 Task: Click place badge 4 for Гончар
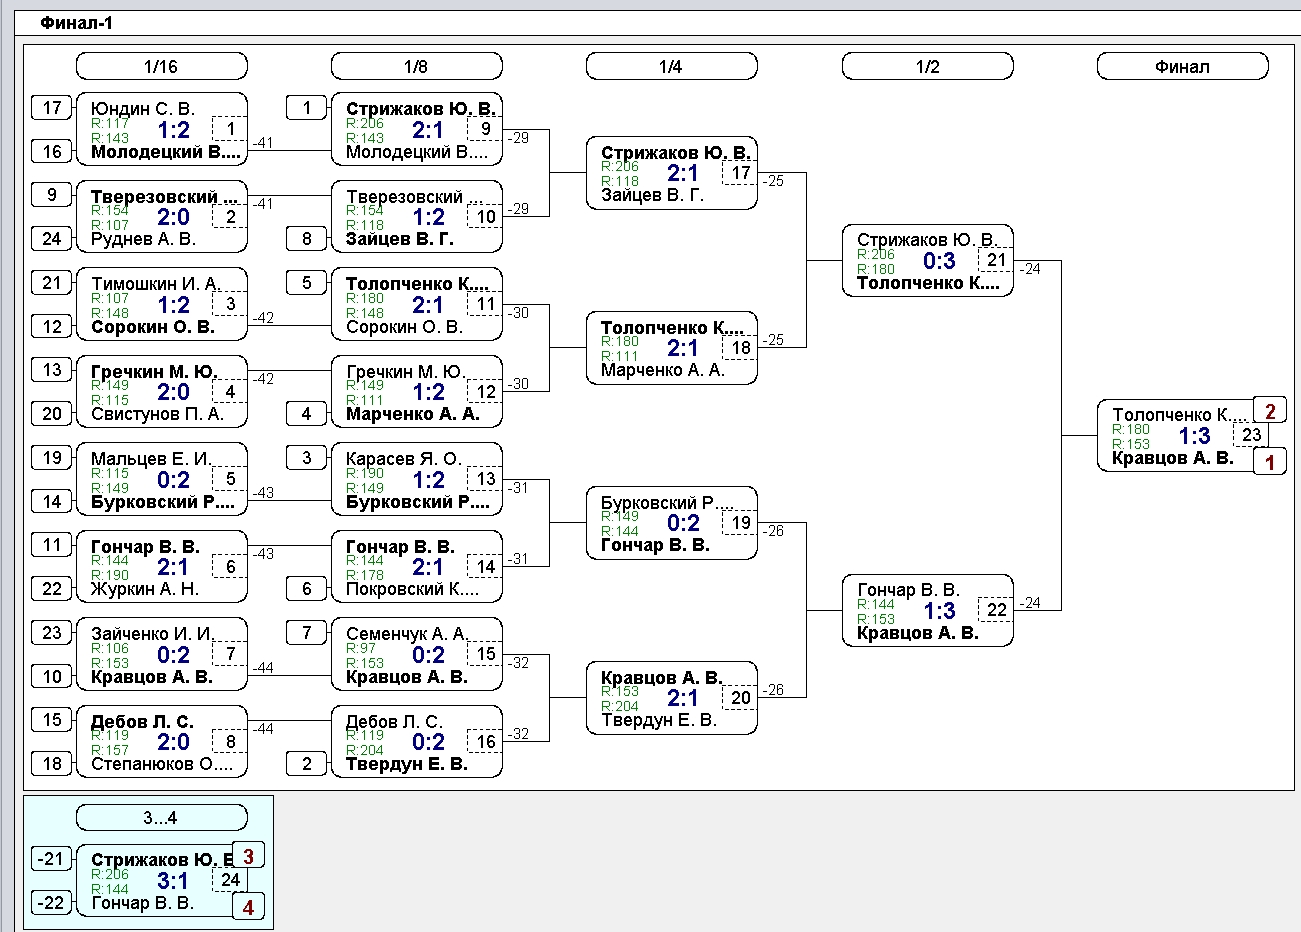(x=248, y=907)
